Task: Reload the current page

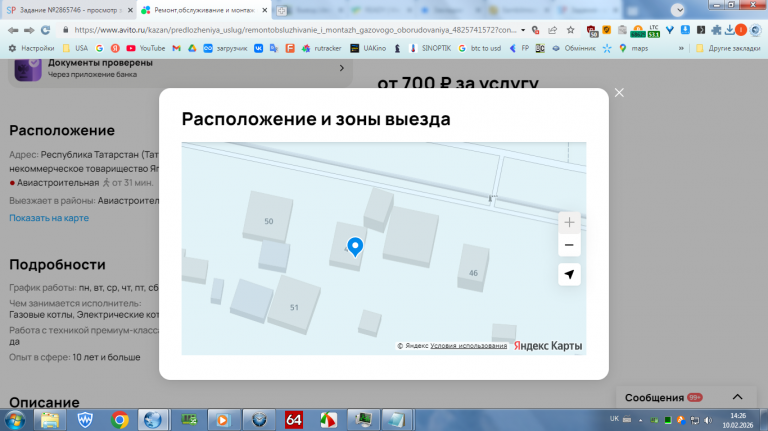Action: [x=46, y=30]
